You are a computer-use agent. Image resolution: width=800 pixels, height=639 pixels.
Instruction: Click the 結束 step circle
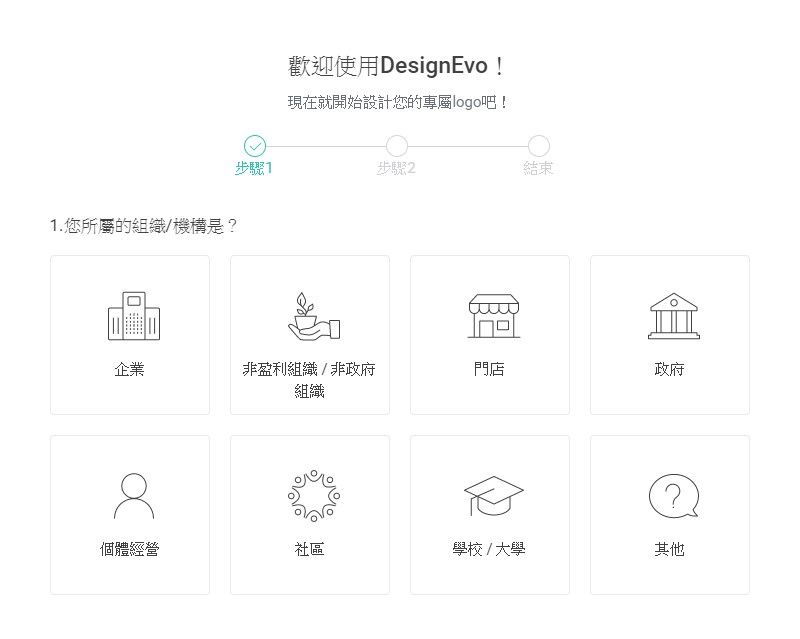pyautogui.click(x=538, y=146)
